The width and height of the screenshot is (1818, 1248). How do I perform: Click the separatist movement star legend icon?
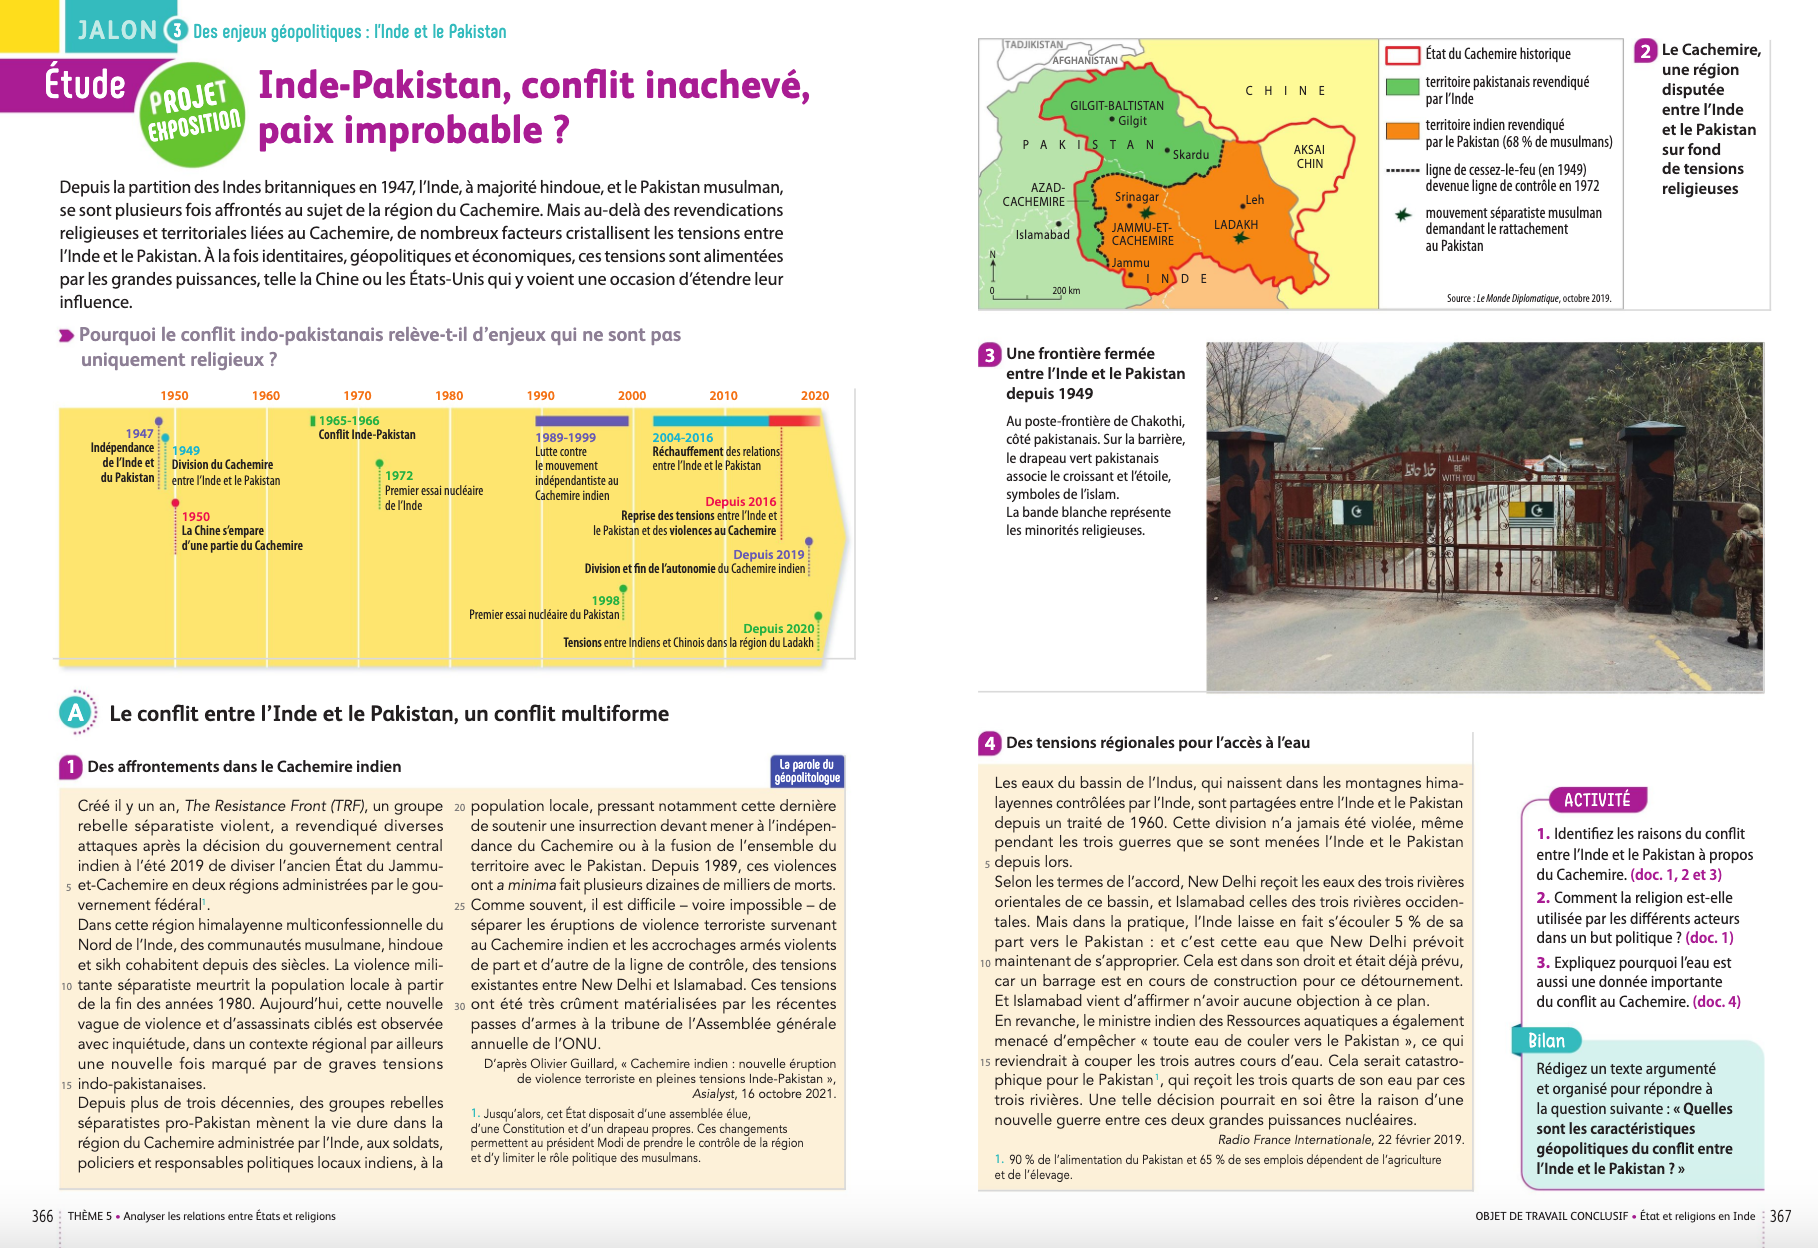[x=1403, y=214]
